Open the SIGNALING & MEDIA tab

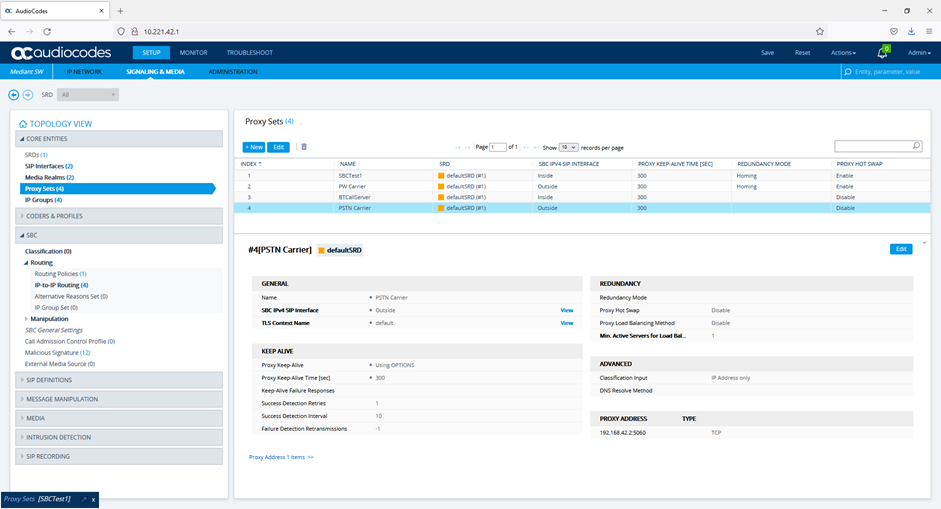[155, 71]
